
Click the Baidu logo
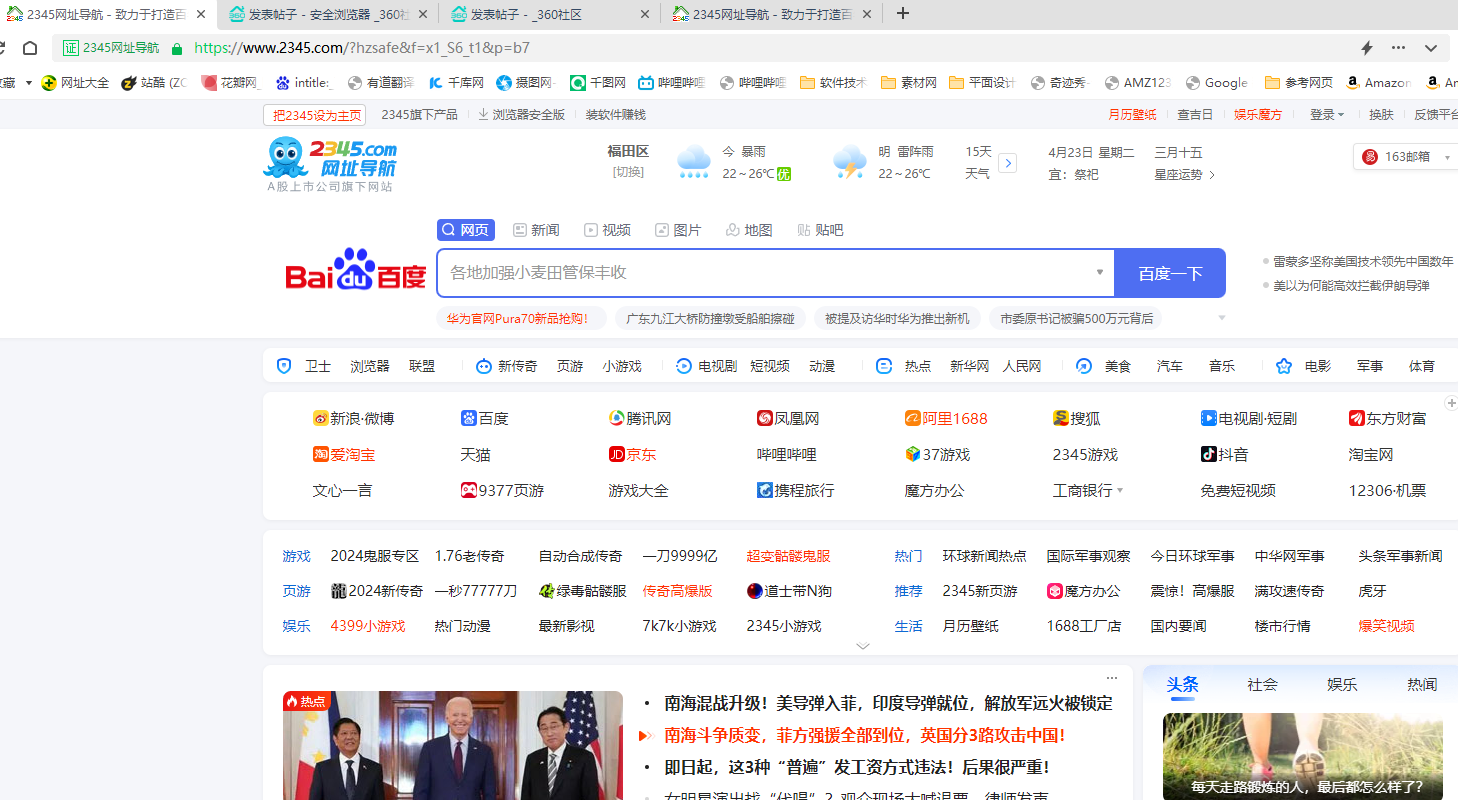tap(356, 270)
